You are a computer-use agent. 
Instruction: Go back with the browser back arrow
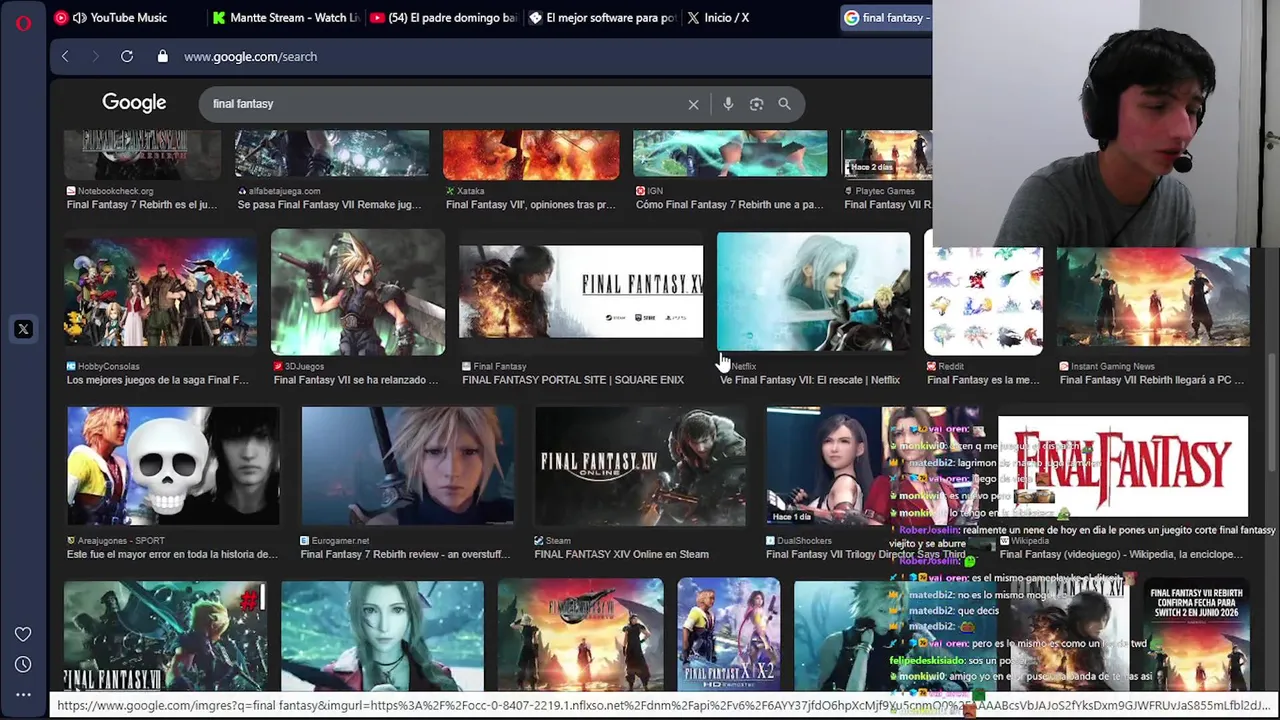point(65,57)
